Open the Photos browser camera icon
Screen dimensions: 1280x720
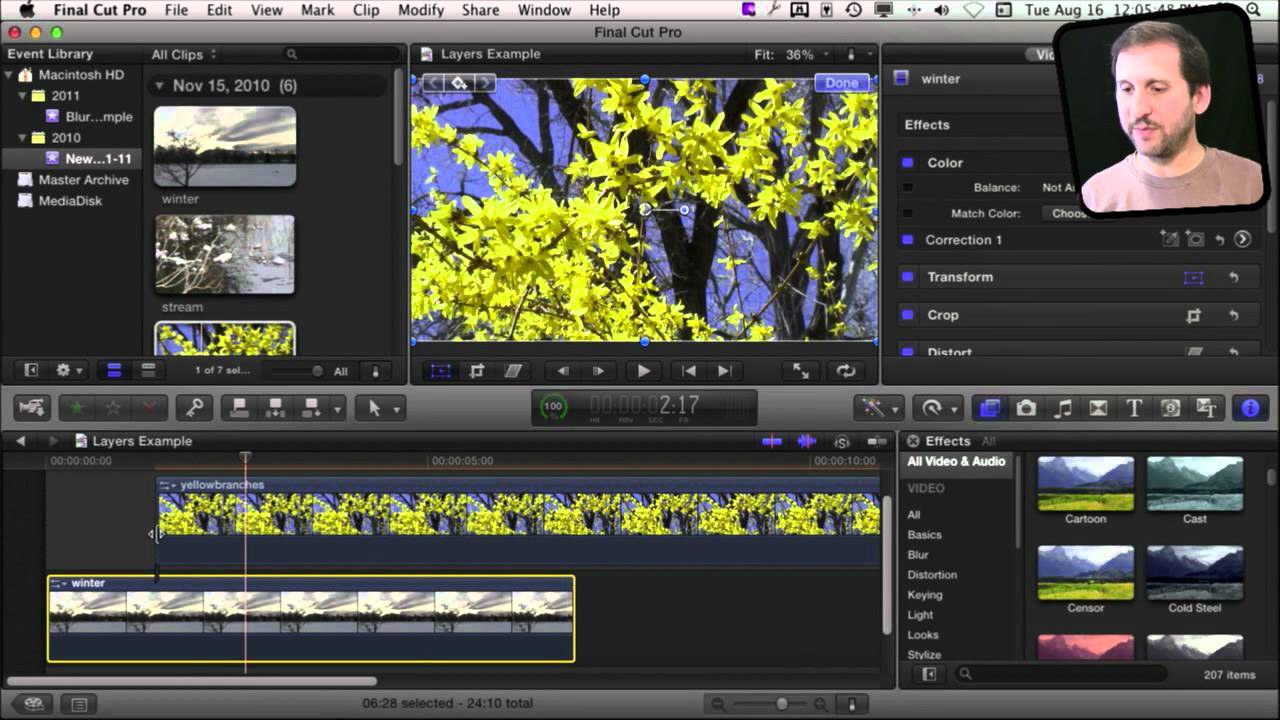pyautogui.click(x=1026, y=408)
